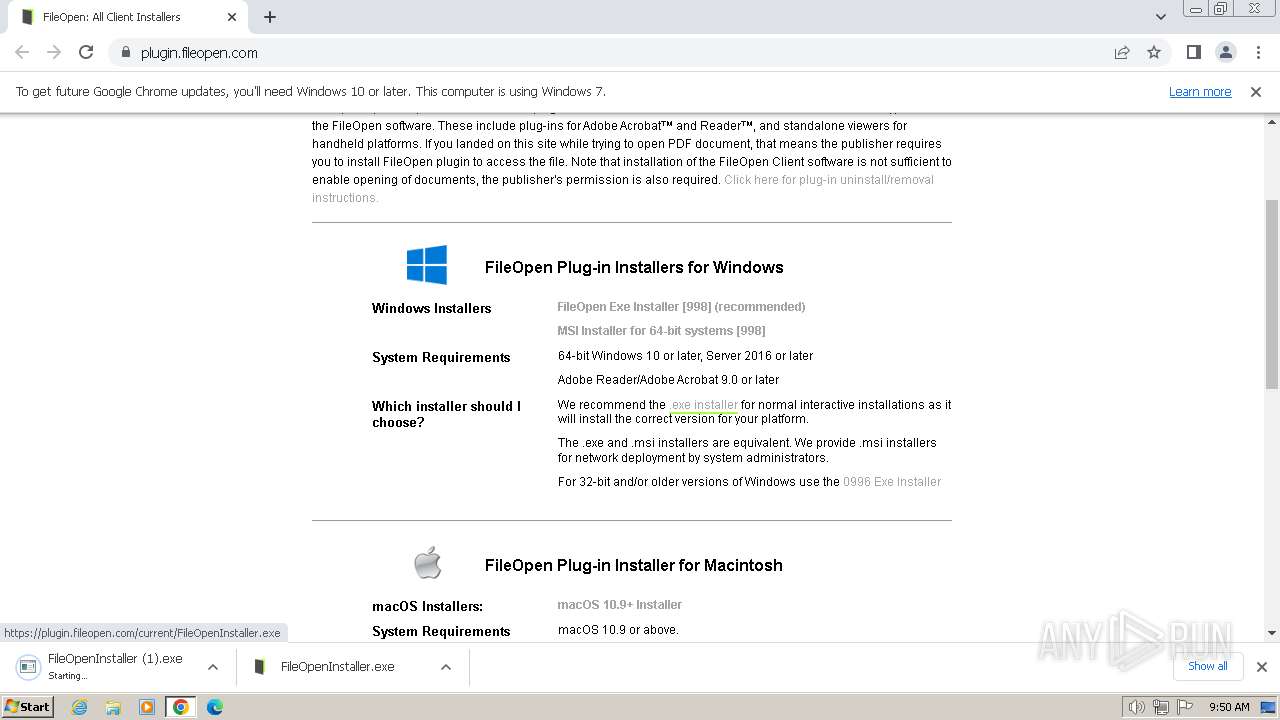Click the lock icon in address bar
Image resolution: width=1280 pixels, height=720 pixels.
[125, 53]
